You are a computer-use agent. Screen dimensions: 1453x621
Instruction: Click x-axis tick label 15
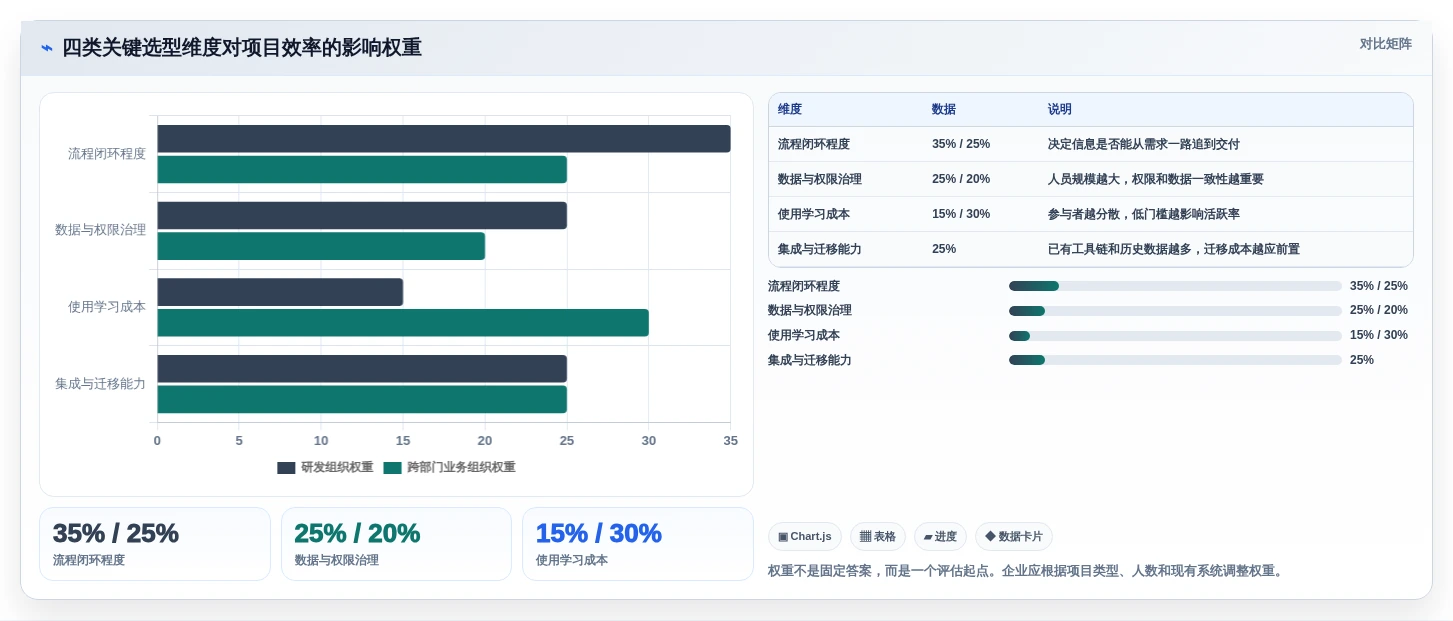click(x=403, y=441)
